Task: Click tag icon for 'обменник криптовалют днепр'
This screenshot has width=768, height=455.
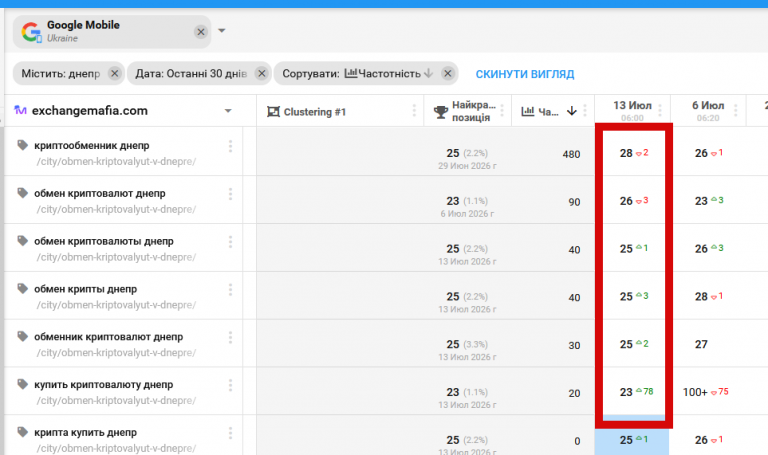Action: coord(22,336)
